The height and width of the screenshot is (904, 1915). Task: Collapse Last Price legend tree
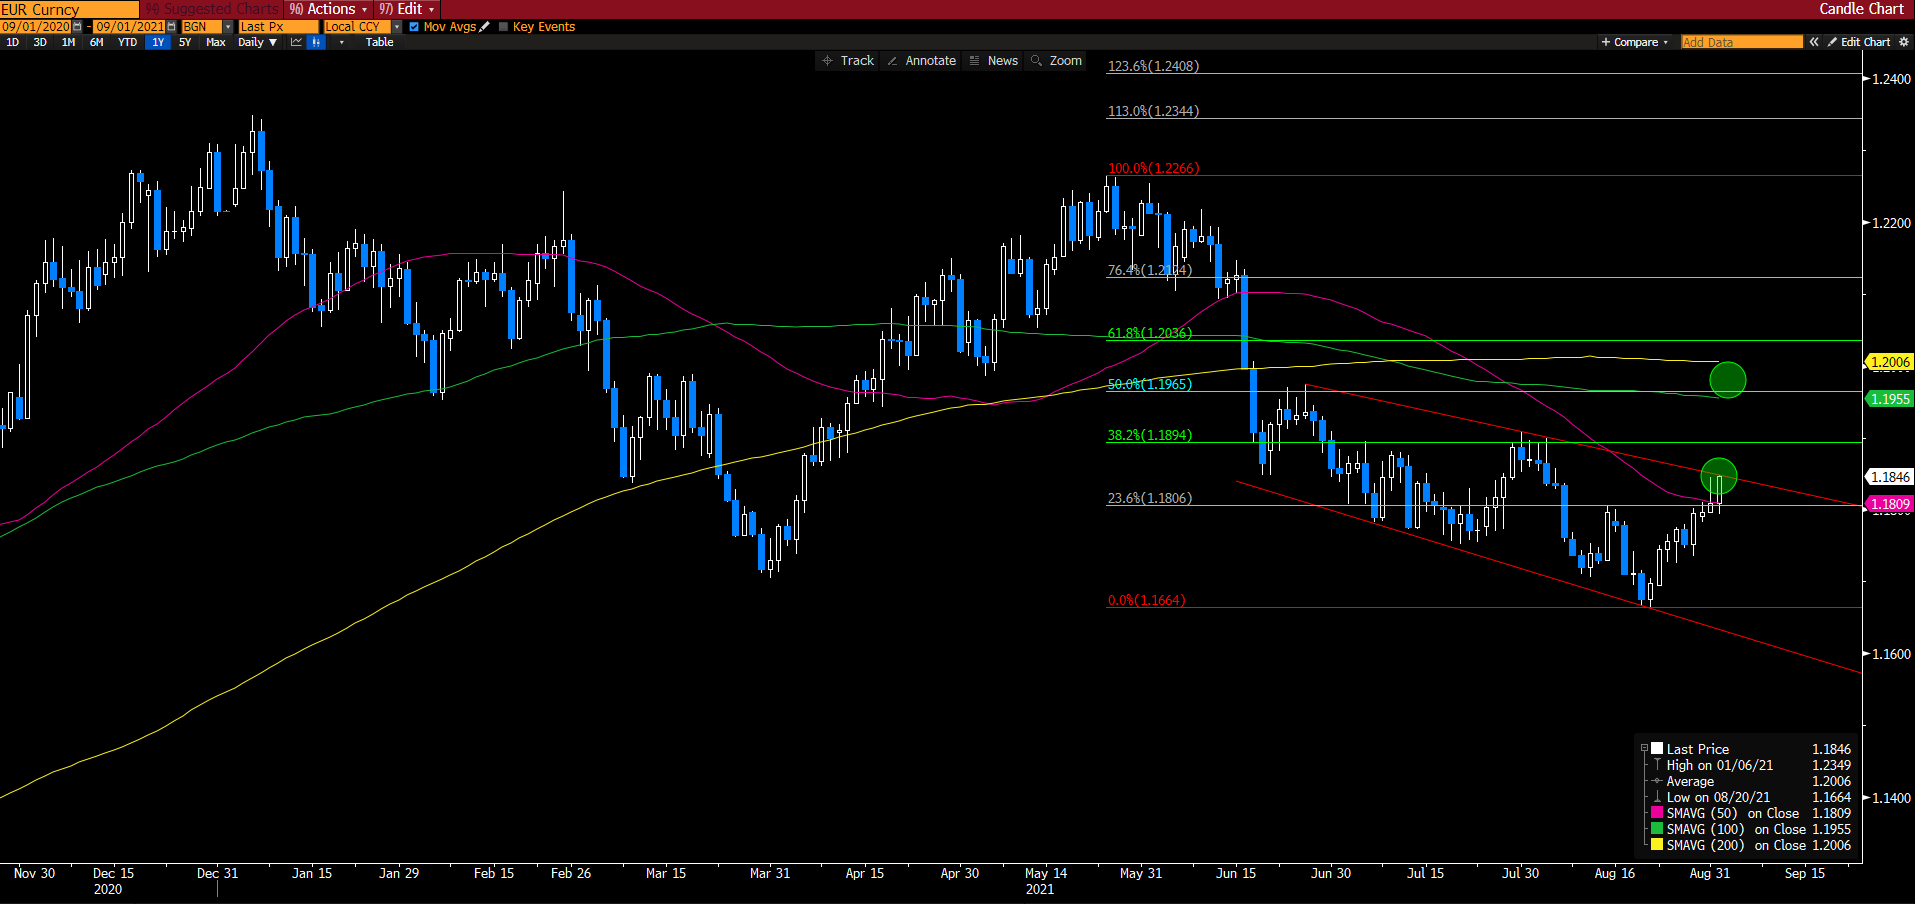click(1644, 749)
